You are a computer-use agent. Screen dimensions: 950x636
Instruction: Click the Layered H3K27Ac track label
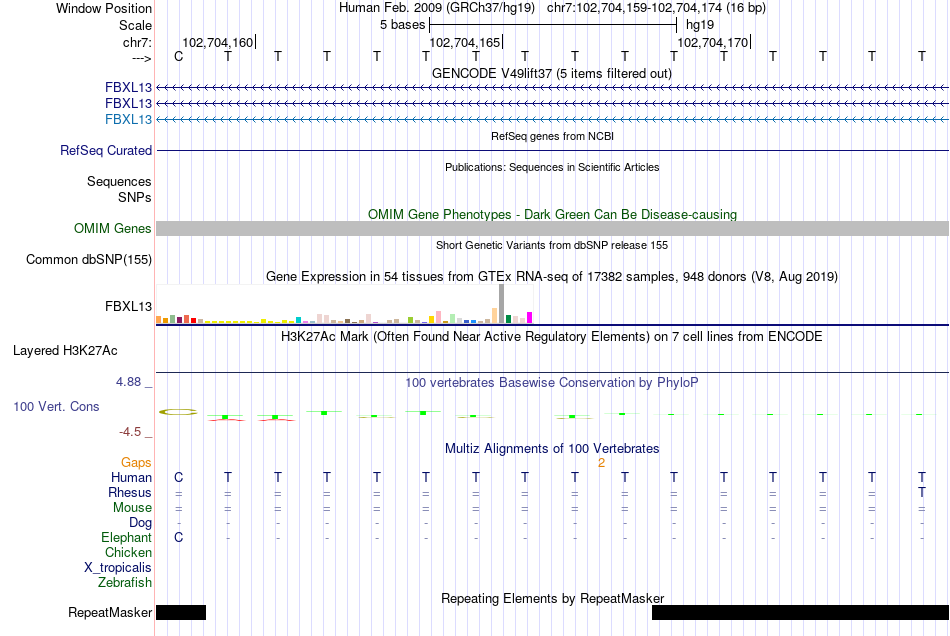point(65,351)
